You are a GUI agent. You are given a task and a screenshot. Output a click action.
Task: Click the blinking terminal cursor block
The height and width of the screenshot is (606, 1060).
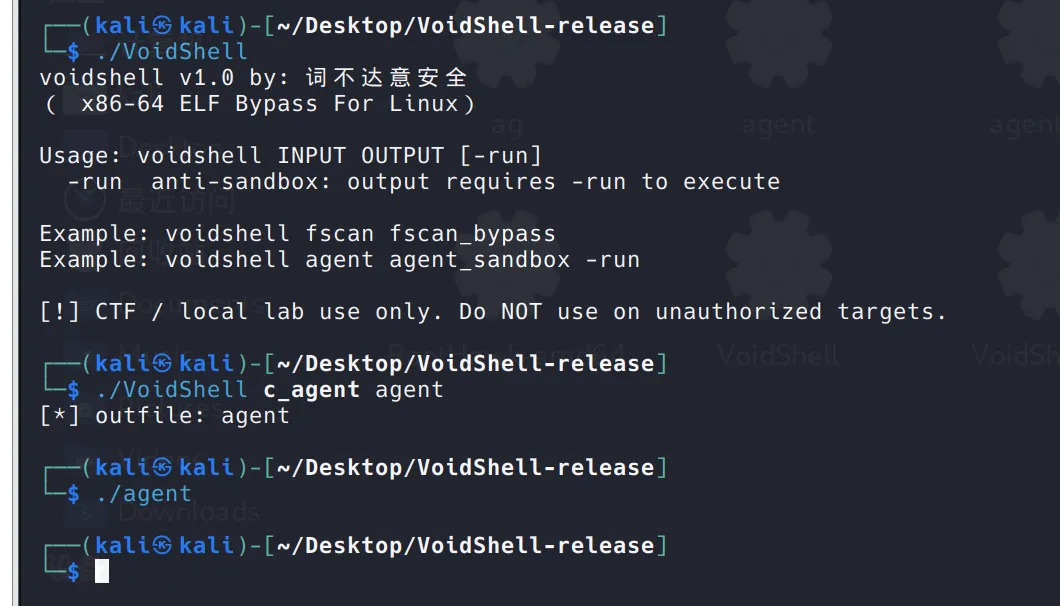click(x=101, y=572)
